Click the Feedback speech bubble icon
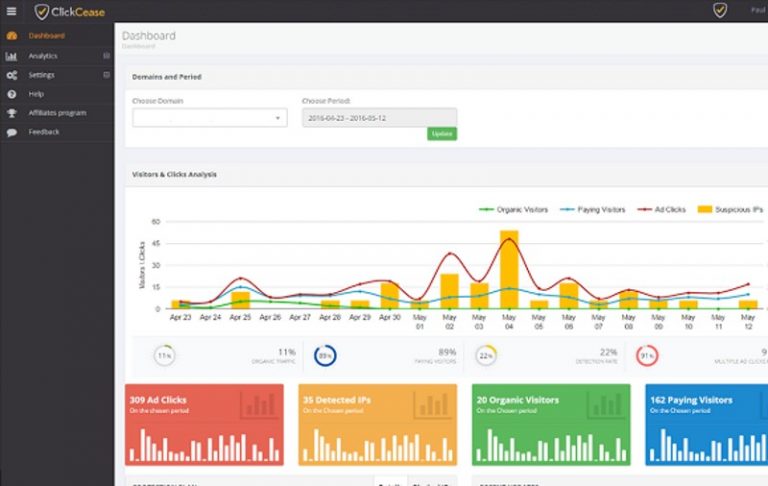The width and height of the screenshot is (768, 486). (12, 132)
